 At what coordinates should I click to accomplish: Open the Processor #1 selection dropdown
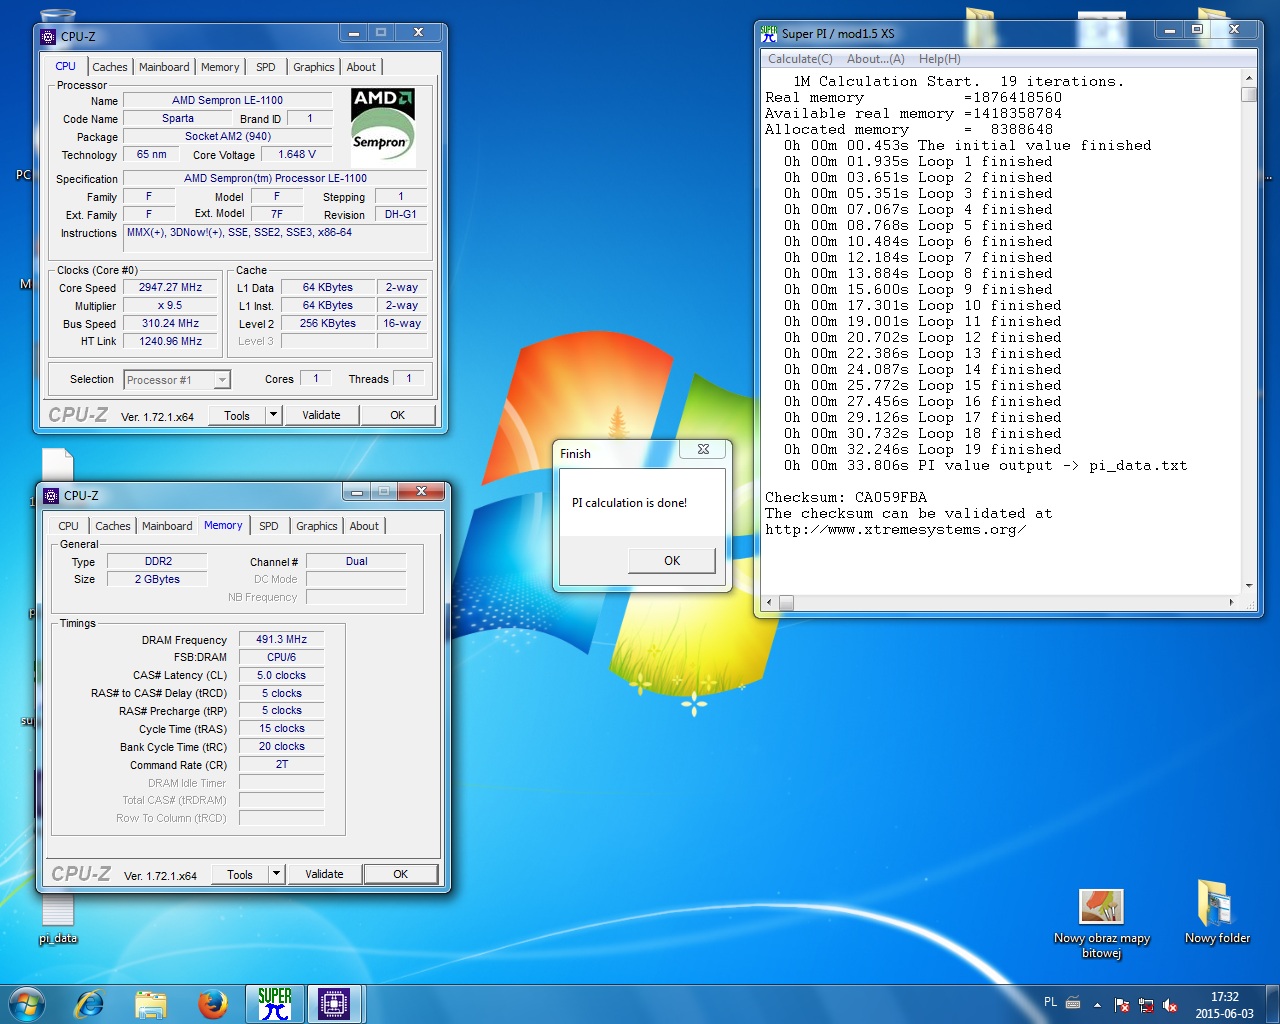pos(177,380)
